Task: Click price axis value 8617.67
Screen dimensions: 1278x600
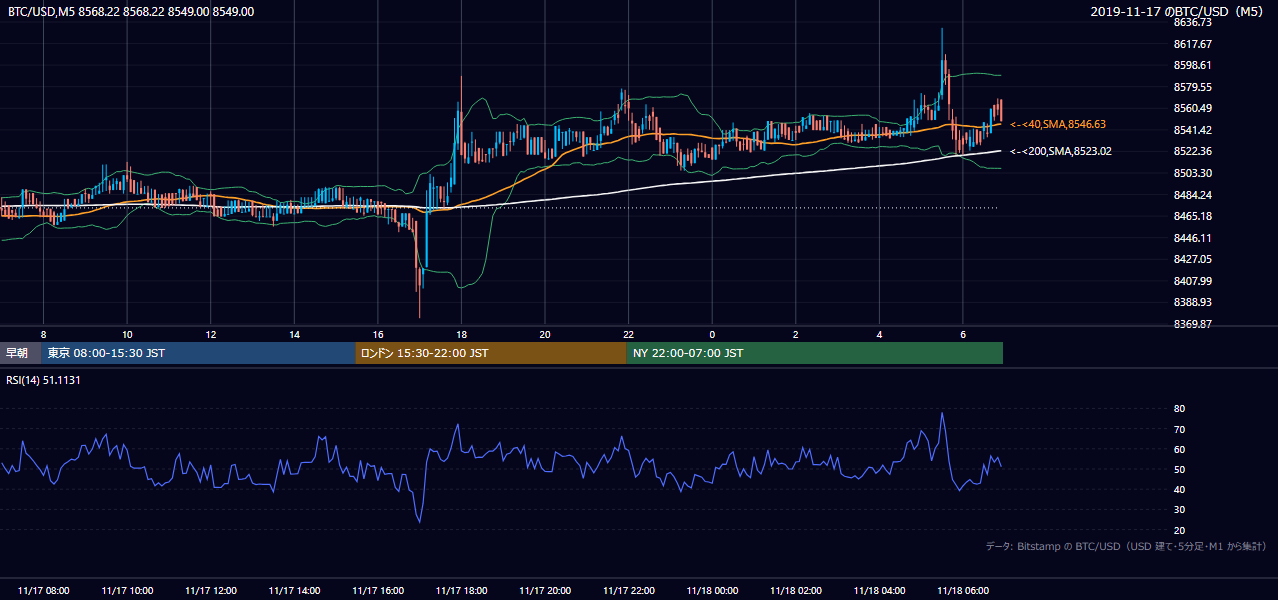Action: pyautogui.click(x=1193, y=44)
